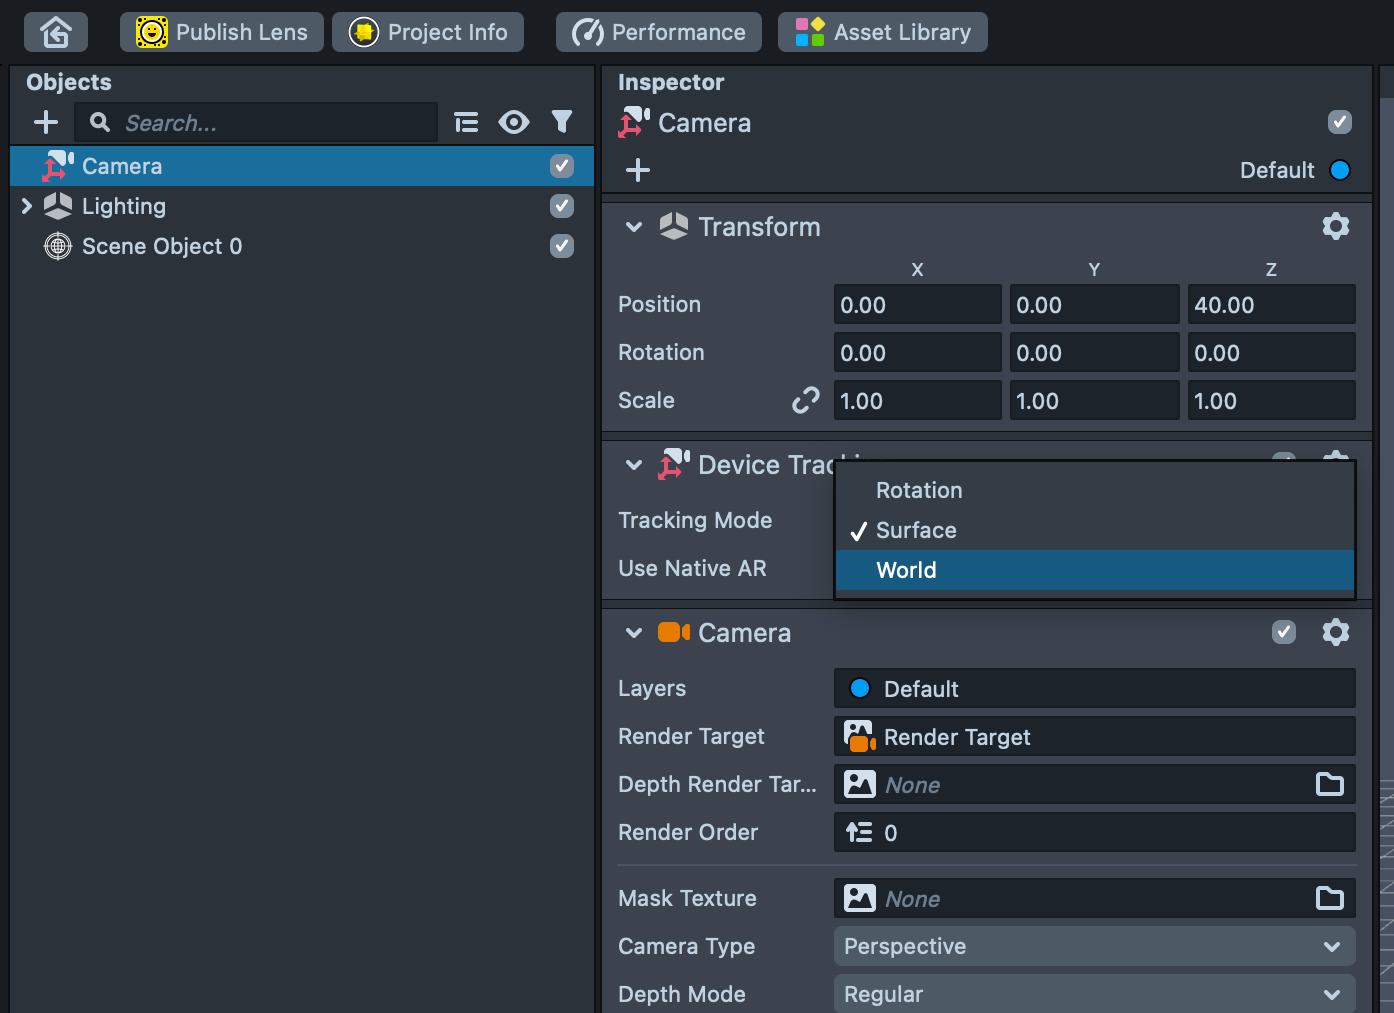This screenshot has width=1394, height=1013.
Task: Open the Asset Library
Action: (883, 32)
